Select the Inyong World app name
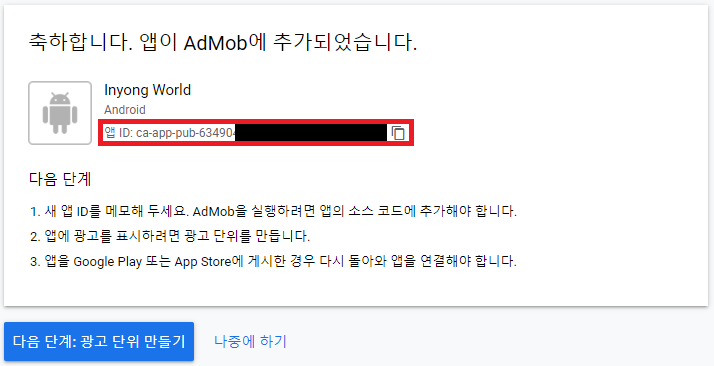This screenshot has width=714, height=366. (148, 90)
